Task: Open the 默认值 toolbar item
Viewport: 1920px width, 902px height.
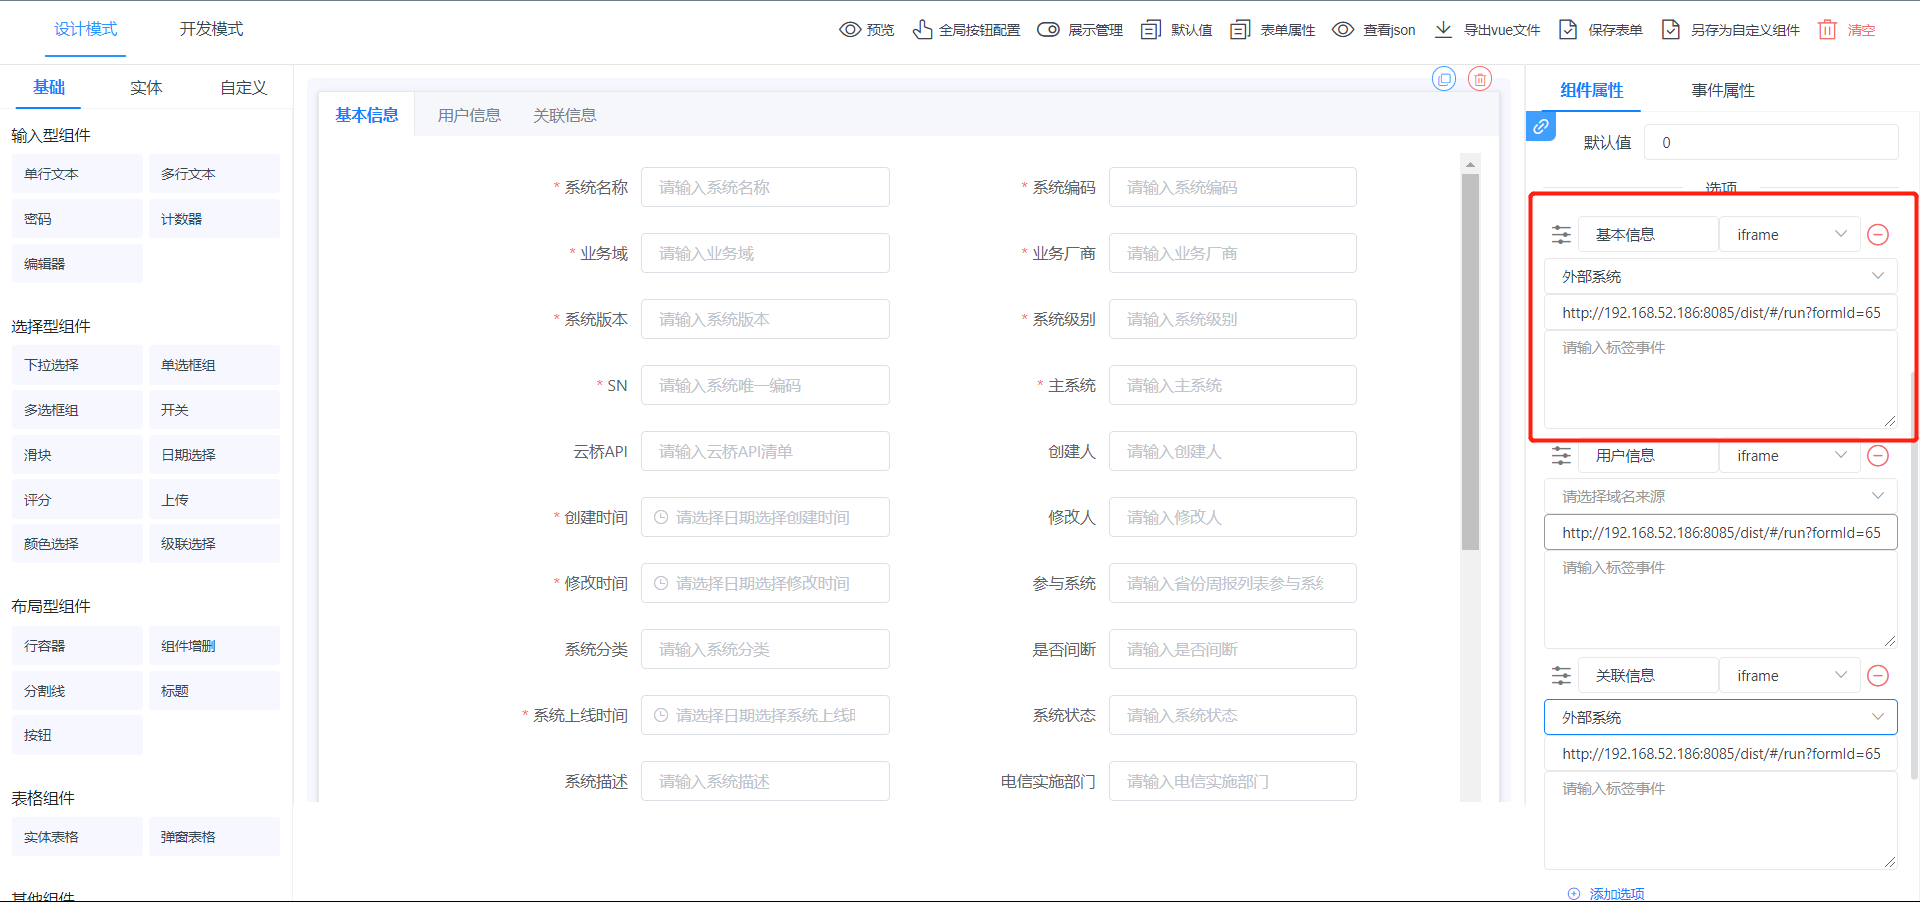Action: pos(1177,30)
